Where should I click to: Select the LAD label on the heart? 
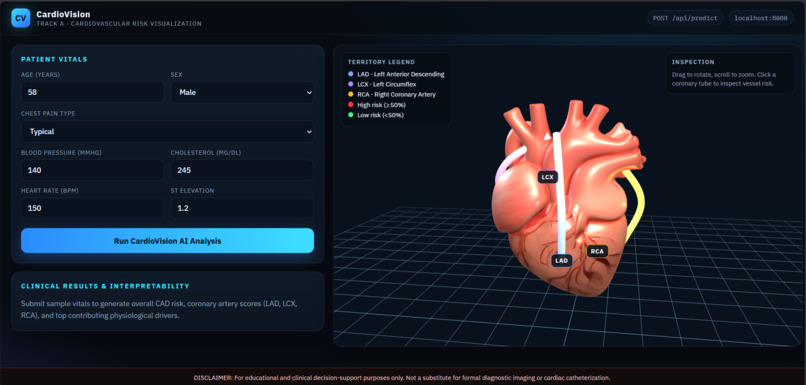click(x=561, y=261)
